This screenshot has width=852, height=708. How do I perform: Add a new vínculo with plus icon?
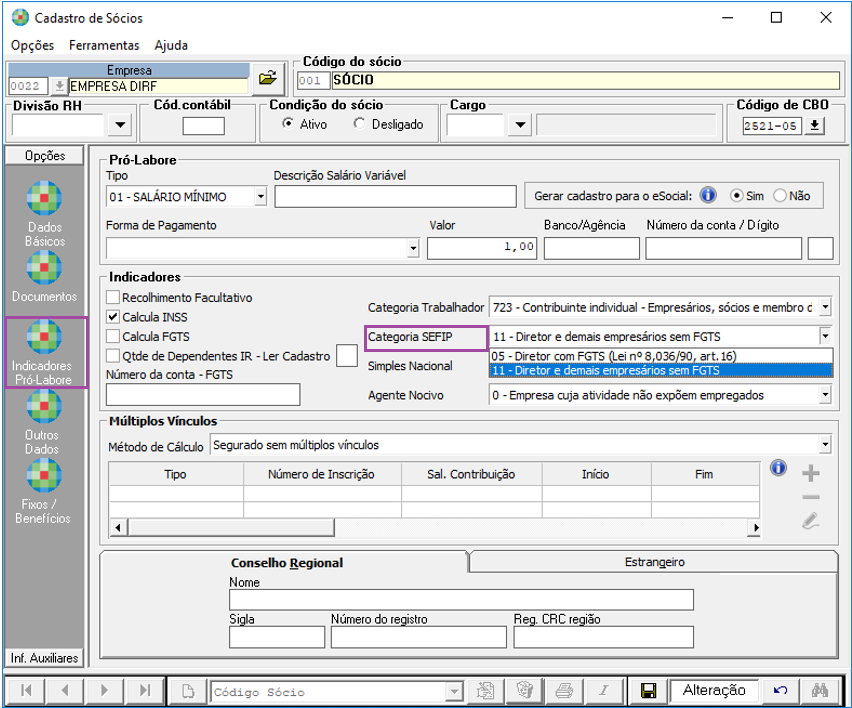pyautogui.click(x=810, y=473)
